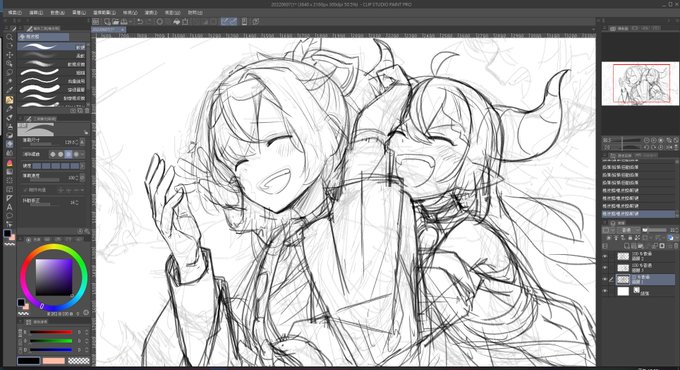The height and width of the screenshot is (370, 680).
Task: Select transparent color under main color swatches
Action: [x=23, y=313]
